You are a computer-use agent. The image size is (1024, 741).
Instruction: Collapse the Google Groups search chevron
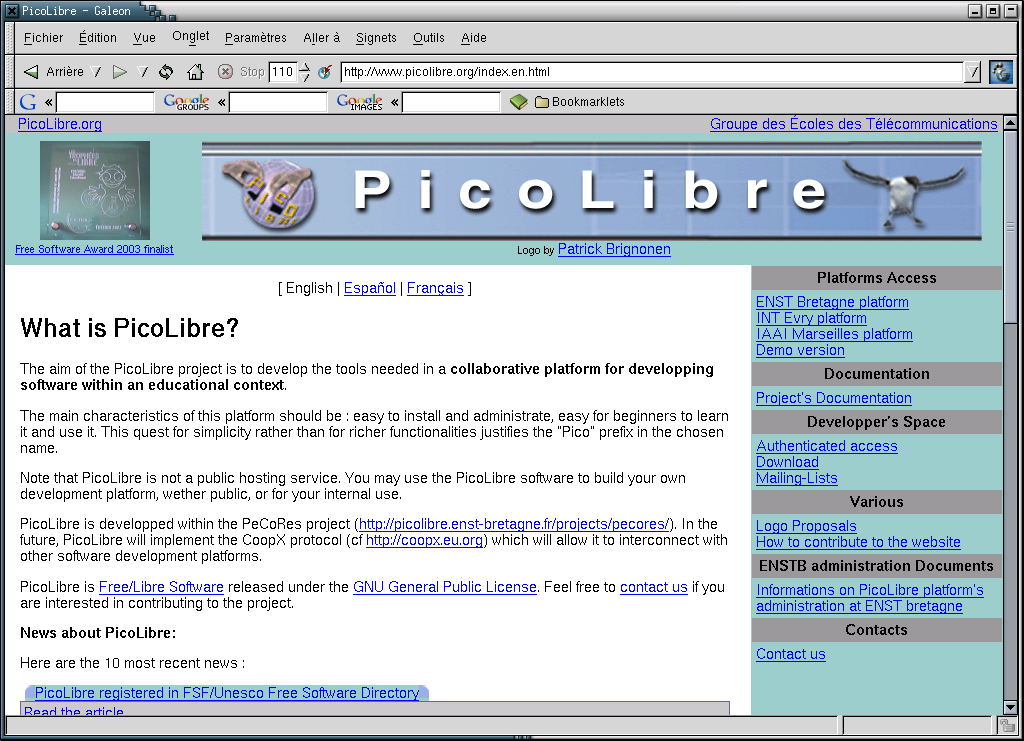coord(221,102)
